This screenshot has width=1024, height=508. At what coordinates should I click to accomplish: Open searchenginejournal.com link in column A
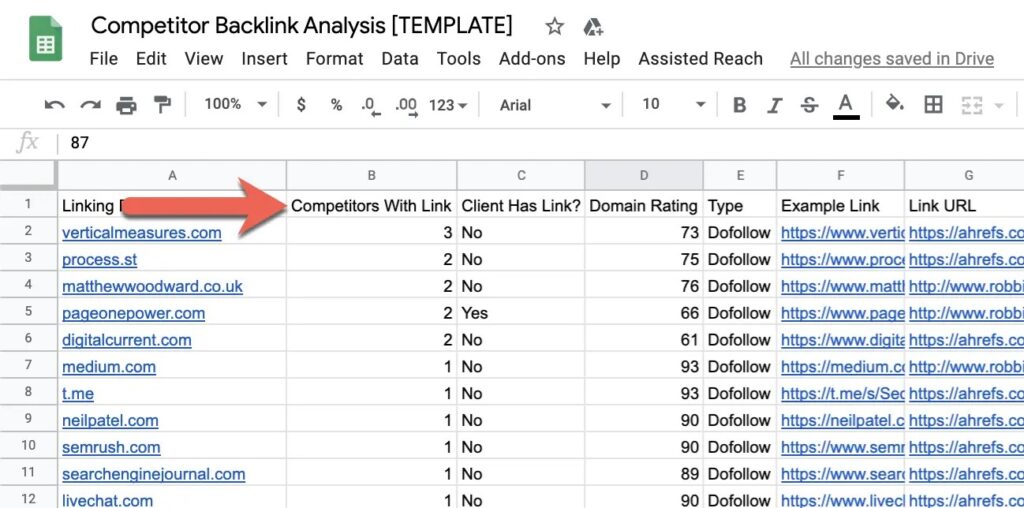click(x=153, y=474)
